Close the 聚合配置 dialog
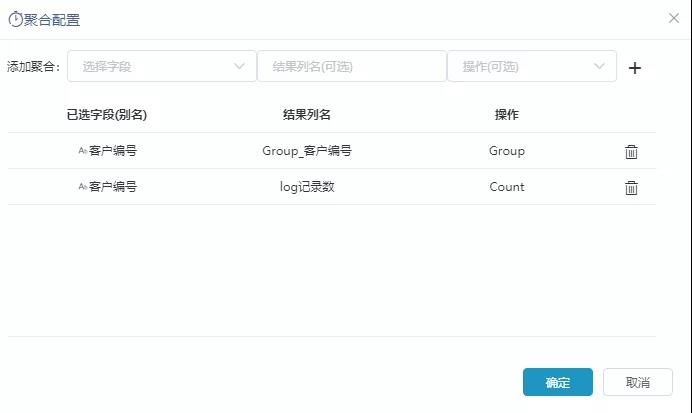The height and width of the screenshot is (413, 692). pyautogui.click(x=673, y=18)
